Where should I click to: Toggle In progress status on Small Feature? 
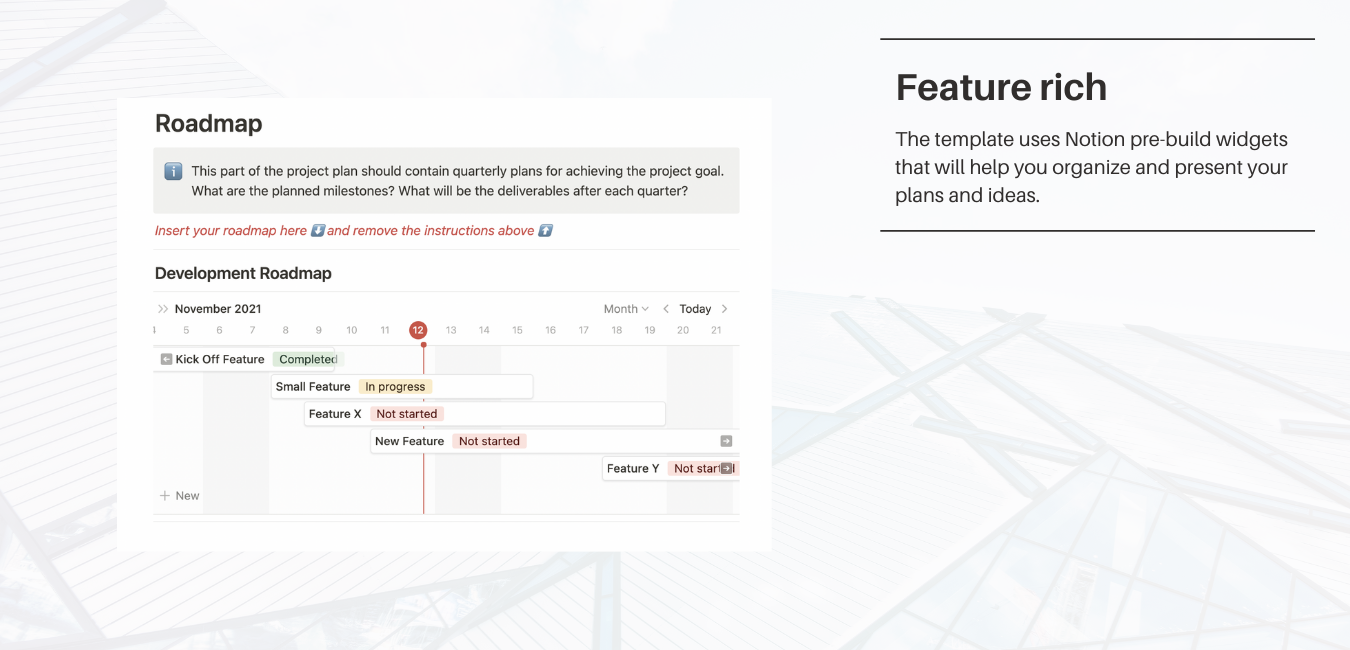tap(395, 386)
